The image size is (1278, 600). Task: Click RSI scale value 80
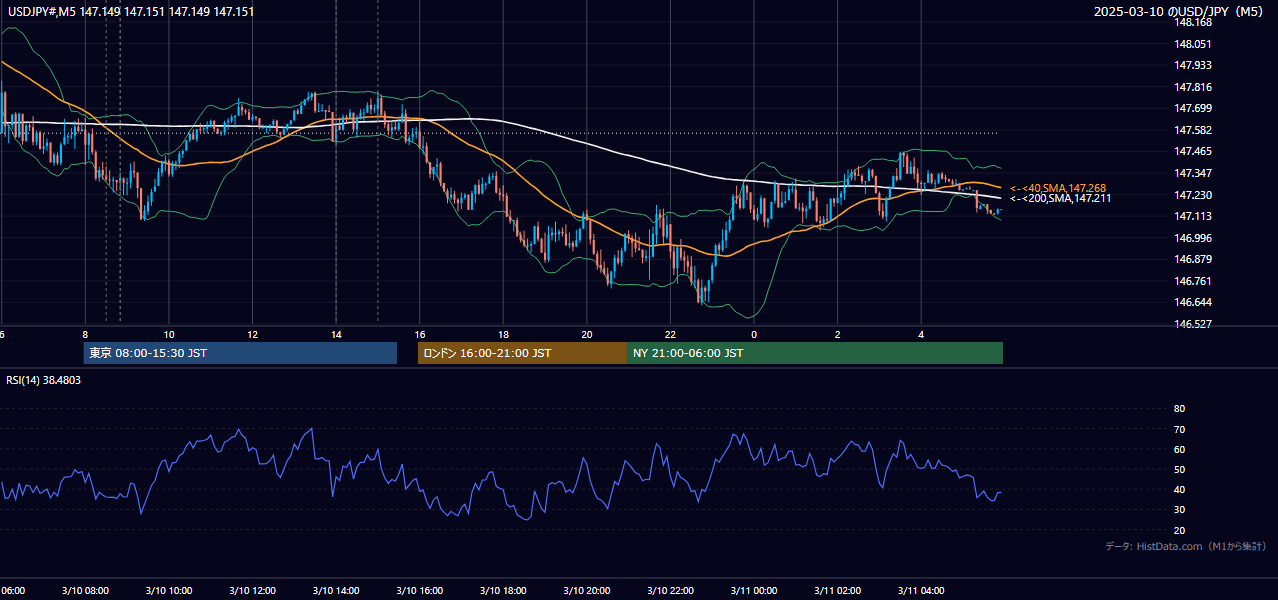click(1179, 409)
